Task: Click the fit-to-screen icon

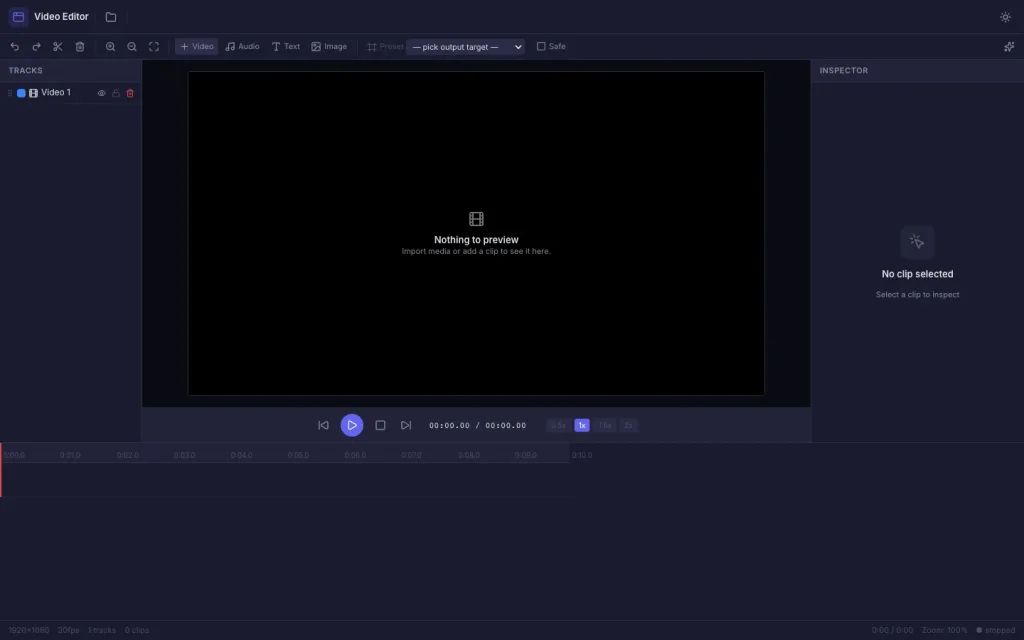Action: tap(154, 46)
